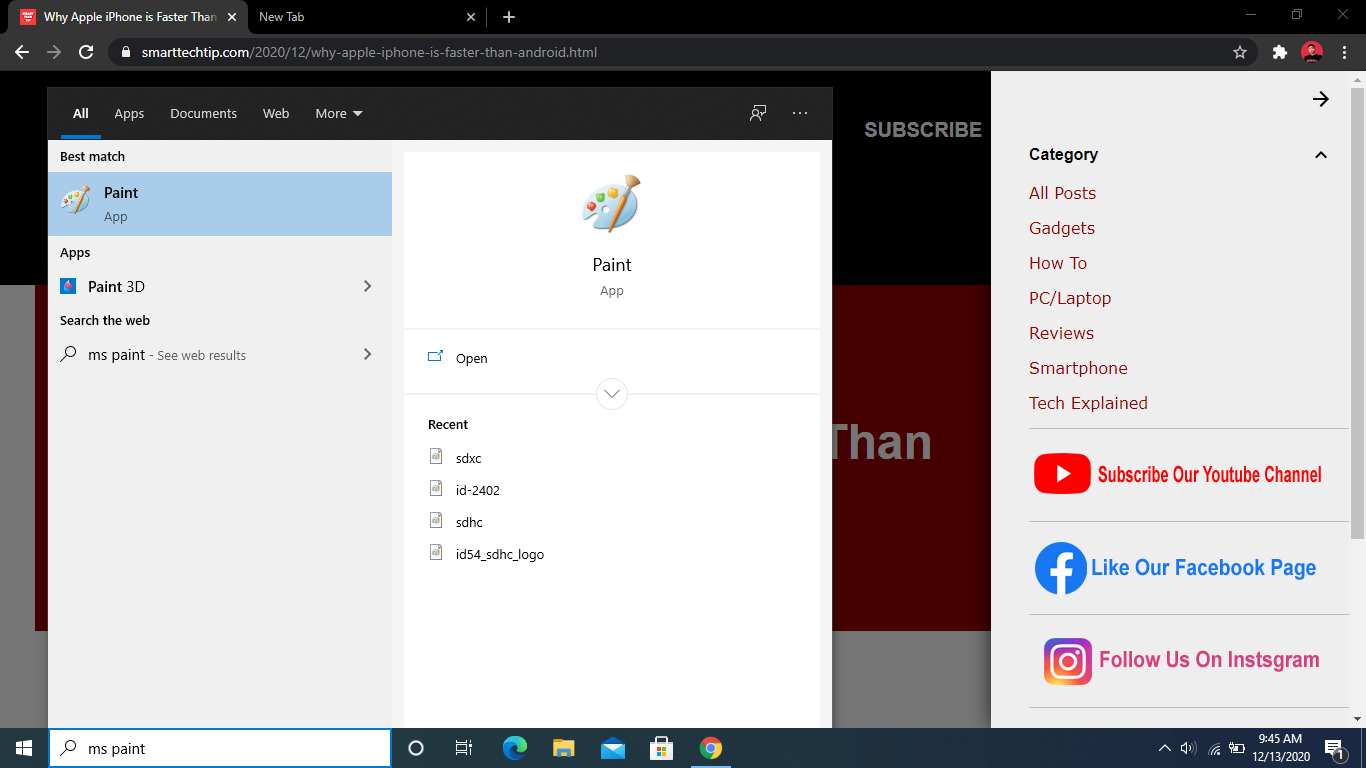This screenshot has height=768, width=1366.
Task: Go back in Chrome browser
Action: [22, 52]
